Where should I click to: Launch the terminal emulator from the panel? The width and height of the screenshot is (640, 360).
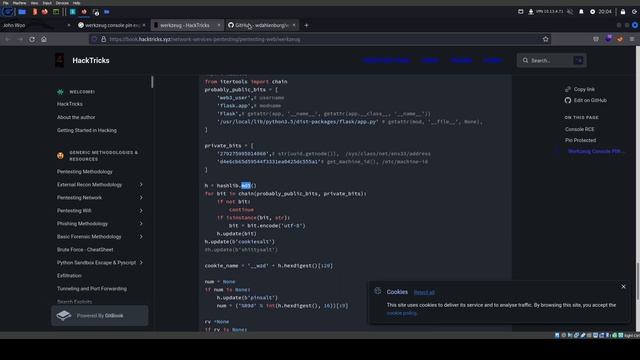tap(56, 12)
